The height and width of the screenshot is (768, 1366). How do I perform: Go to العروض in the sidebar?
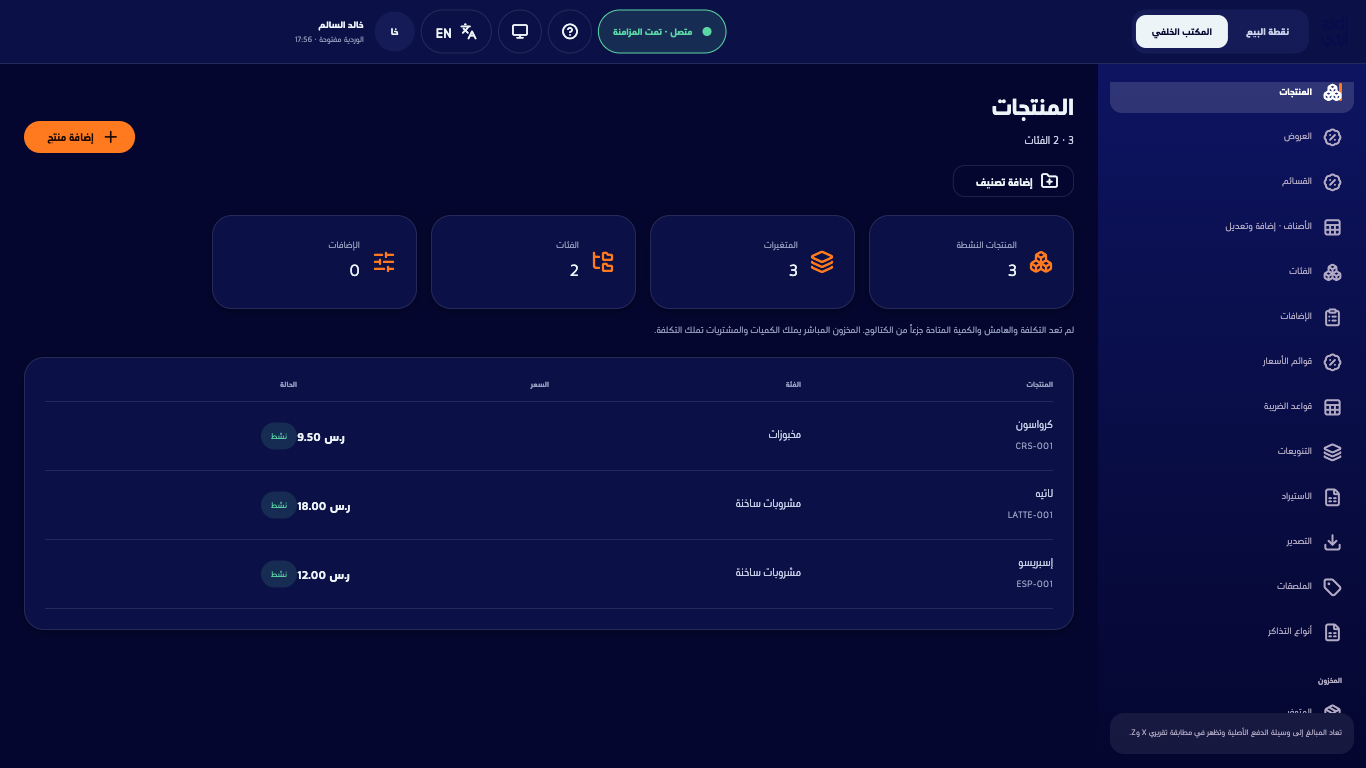point(1232,137)
